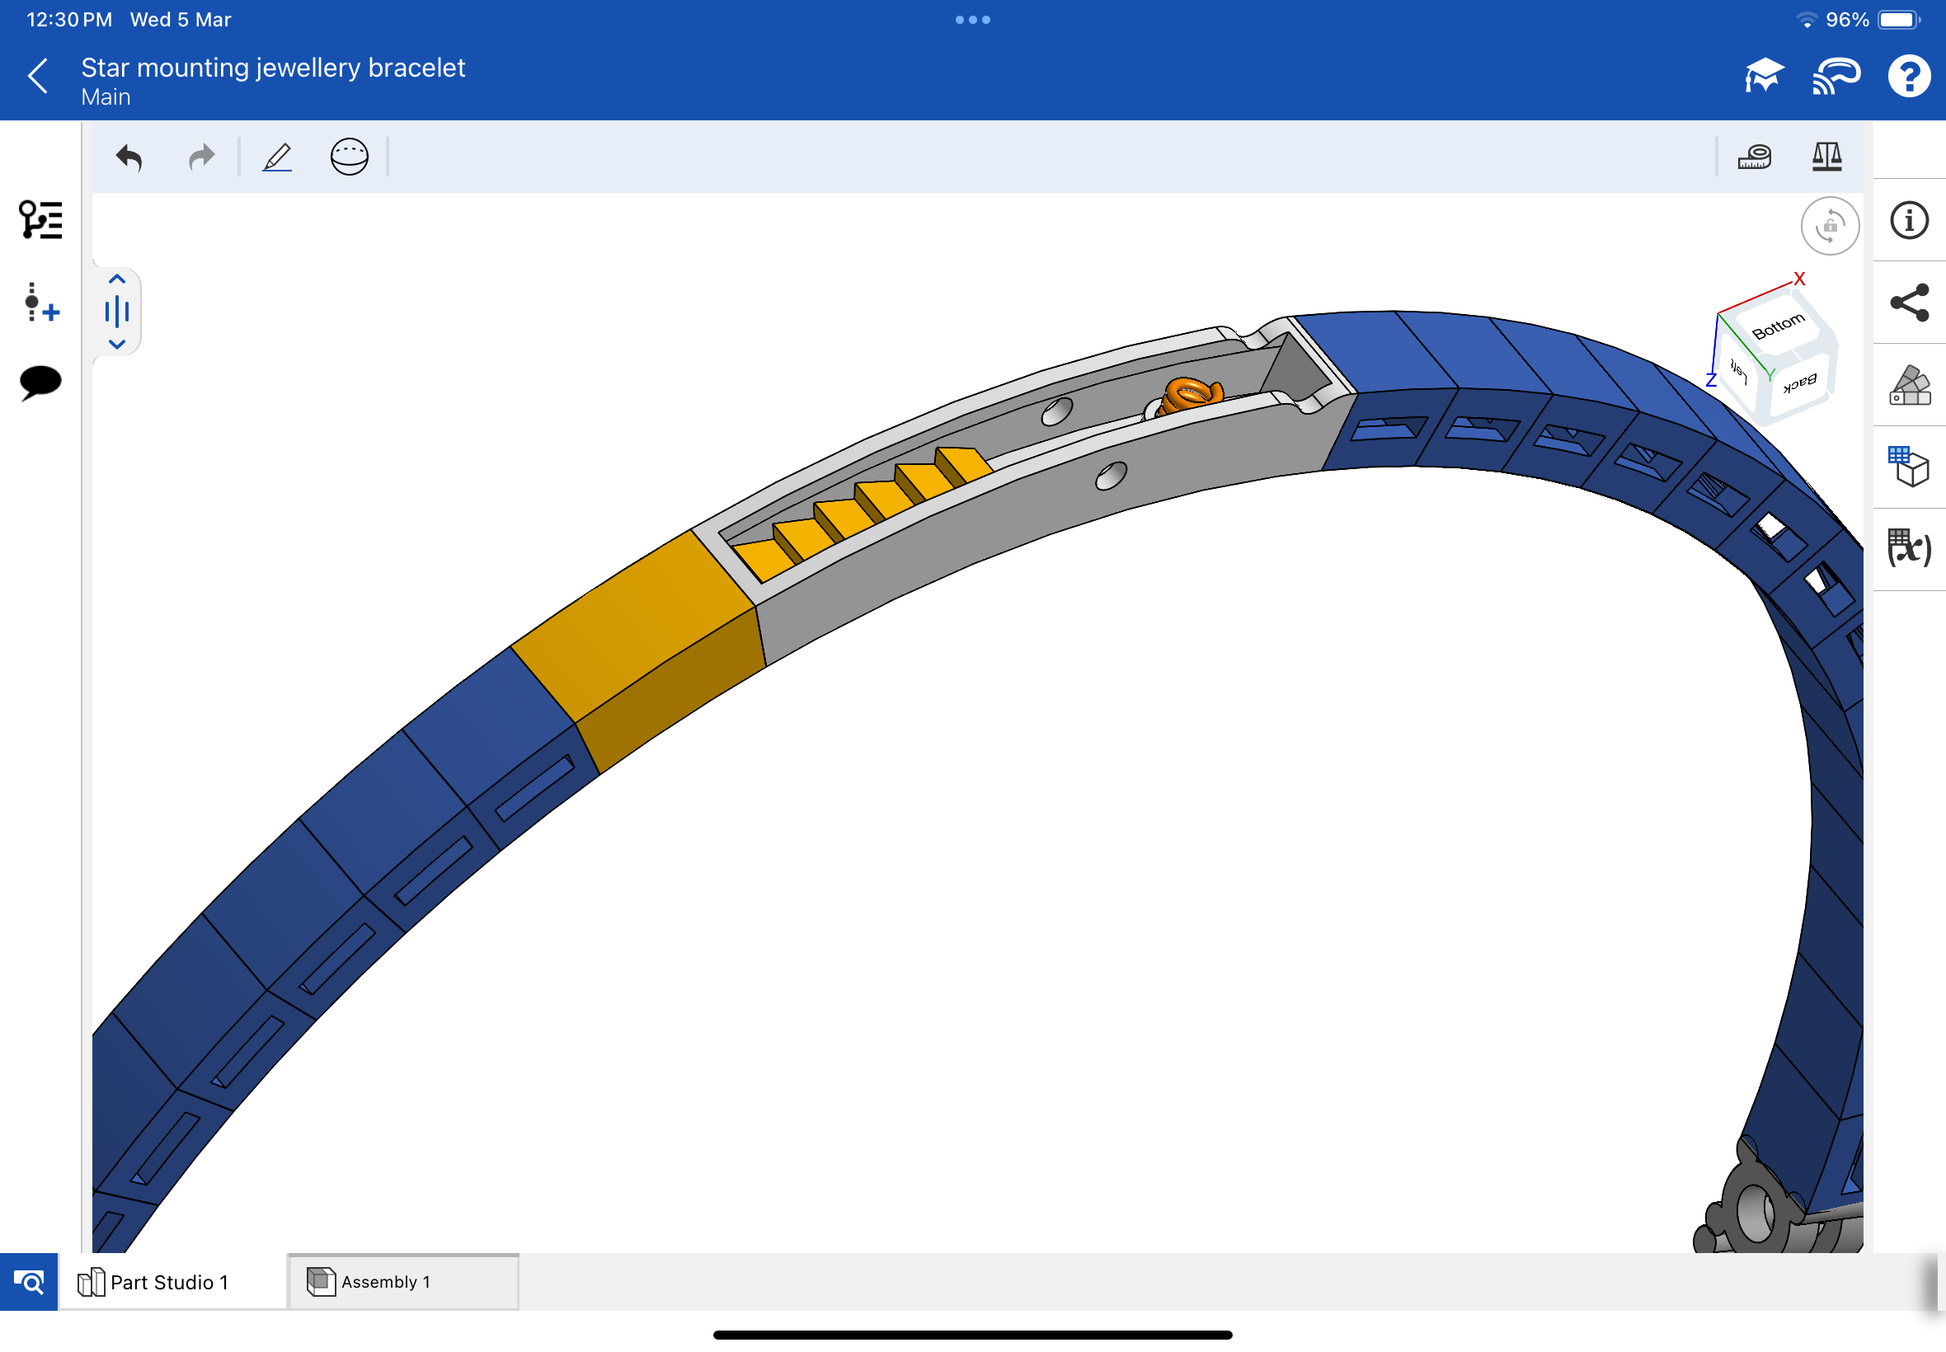This screenshot has width=1946, height=1352.
Task: Click the Bottom face of view cube
Action: [1778, 326]
